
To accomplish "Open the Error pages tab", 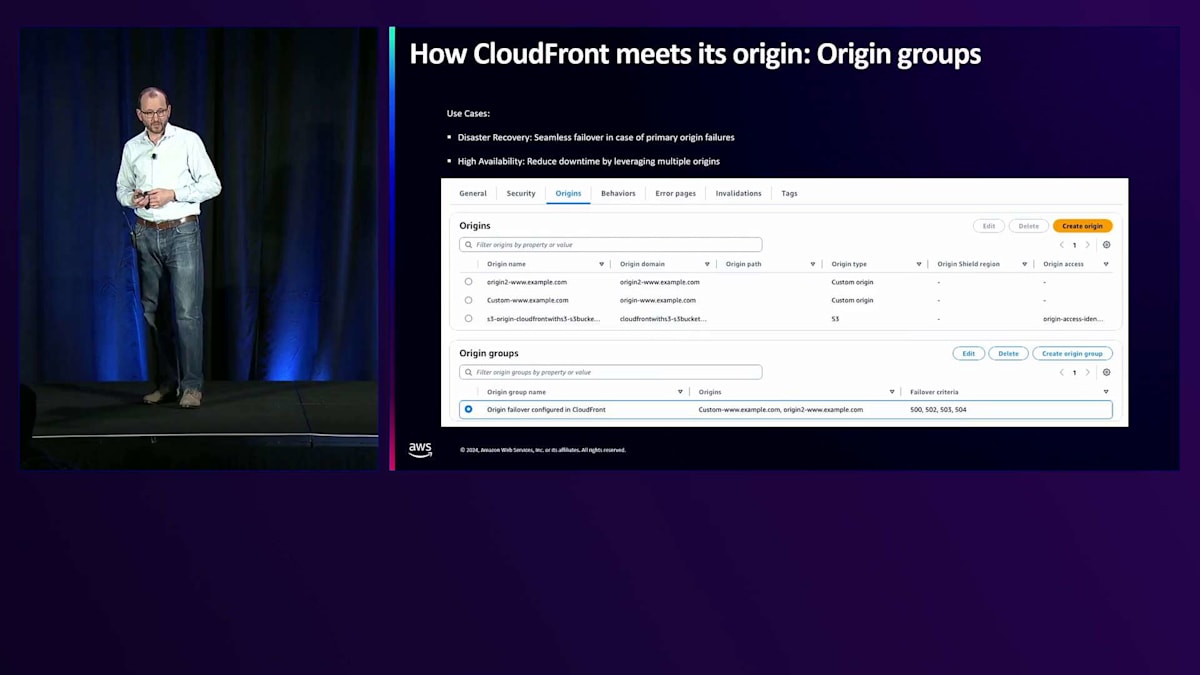I will click(x=676, y=193).
